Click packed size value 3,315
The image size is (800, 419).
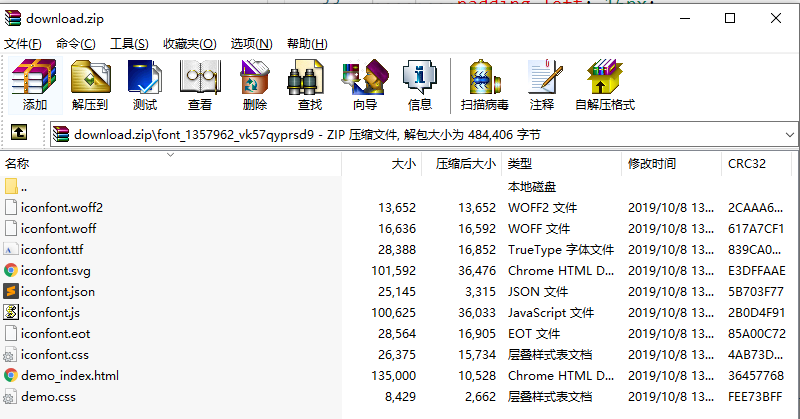[480, 291]
